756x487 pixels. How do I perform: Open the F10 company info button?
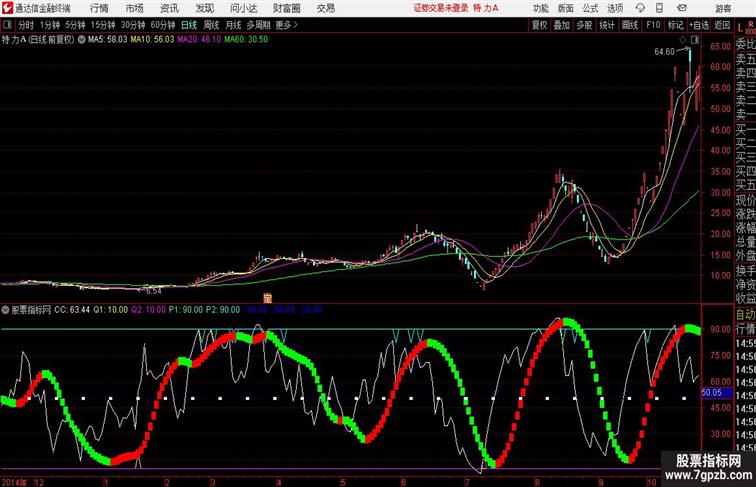point(653,25)
